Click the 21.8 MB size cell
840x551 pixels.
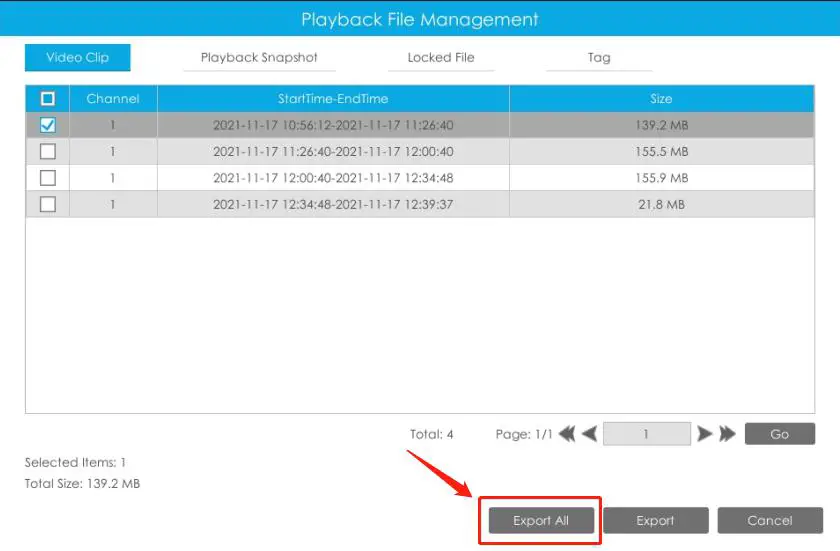tap(662, 204)
